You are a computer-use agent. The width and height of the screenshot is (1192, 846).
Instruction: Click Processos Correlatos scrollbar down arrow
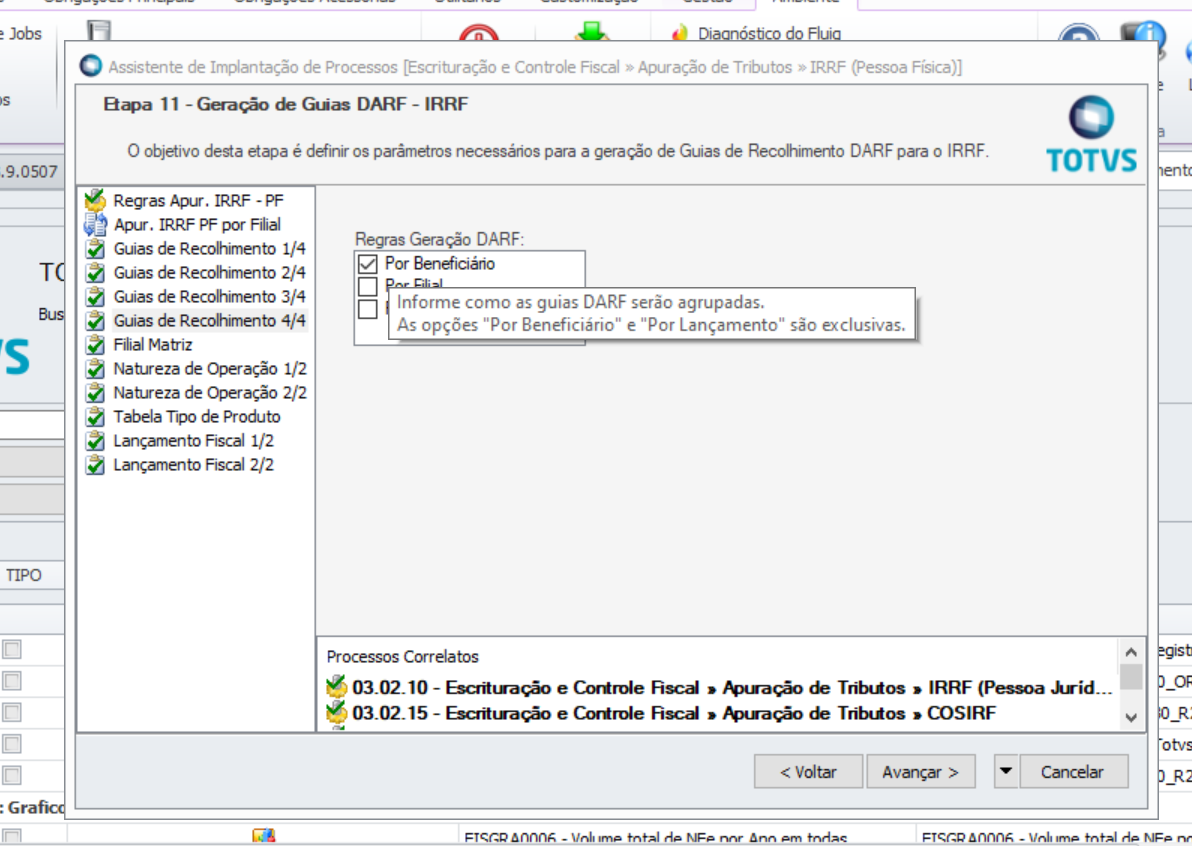[1131, 717]
